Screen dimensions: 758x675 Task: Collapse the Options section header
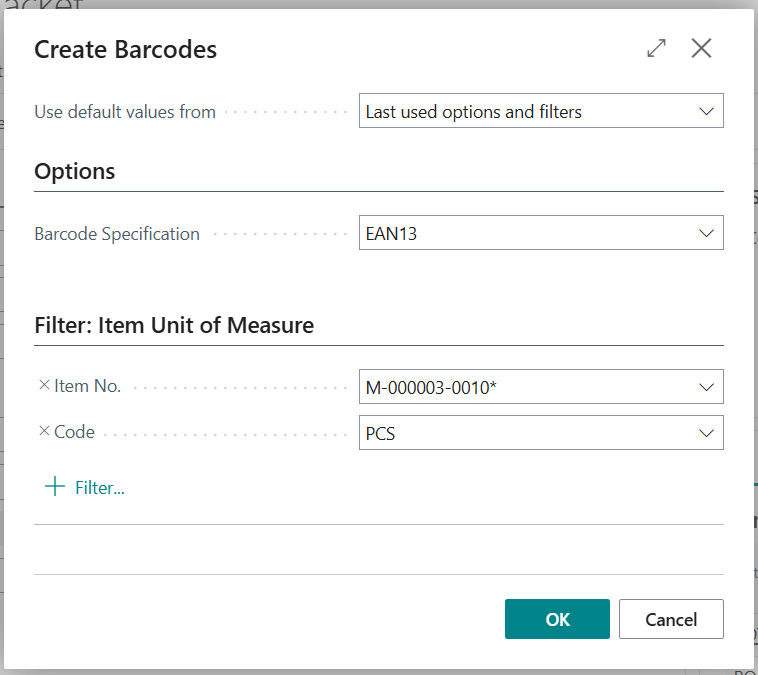point(74,171)
